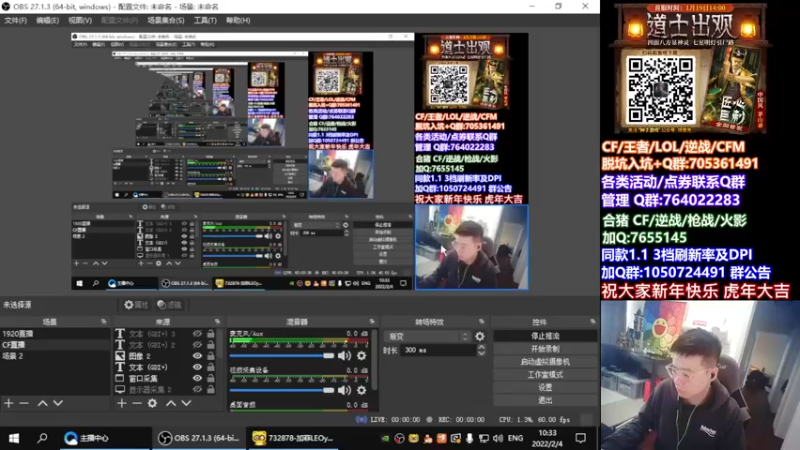Open the Windows Start menu
This screenshot has height=450, width=800.
point(14,438)
